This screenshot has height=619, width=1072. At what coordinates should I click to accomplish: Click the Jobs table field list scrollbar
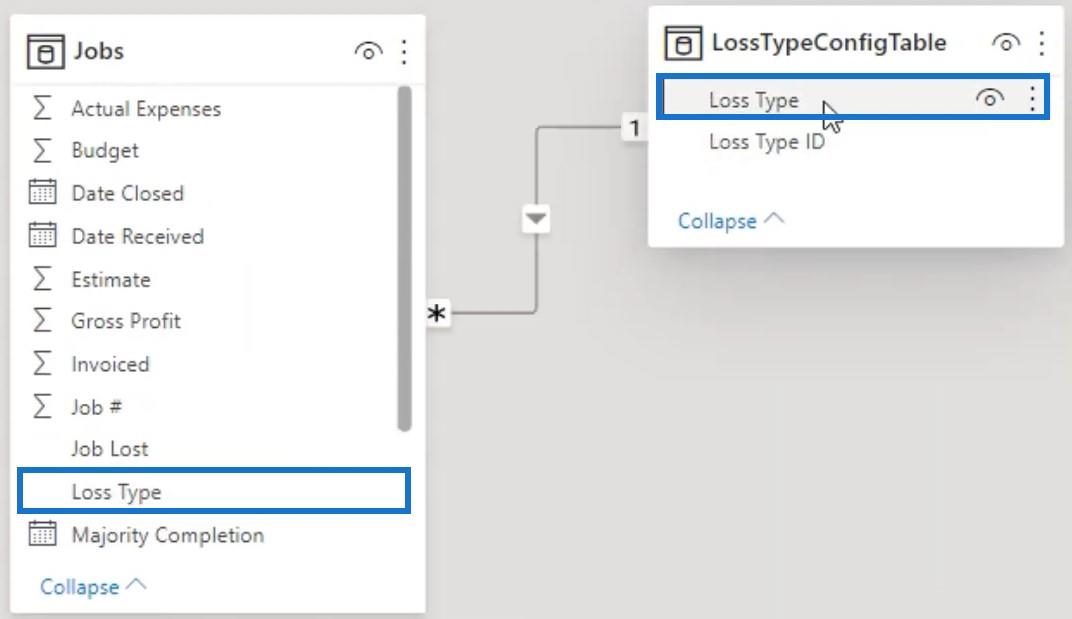coord(405,259)
